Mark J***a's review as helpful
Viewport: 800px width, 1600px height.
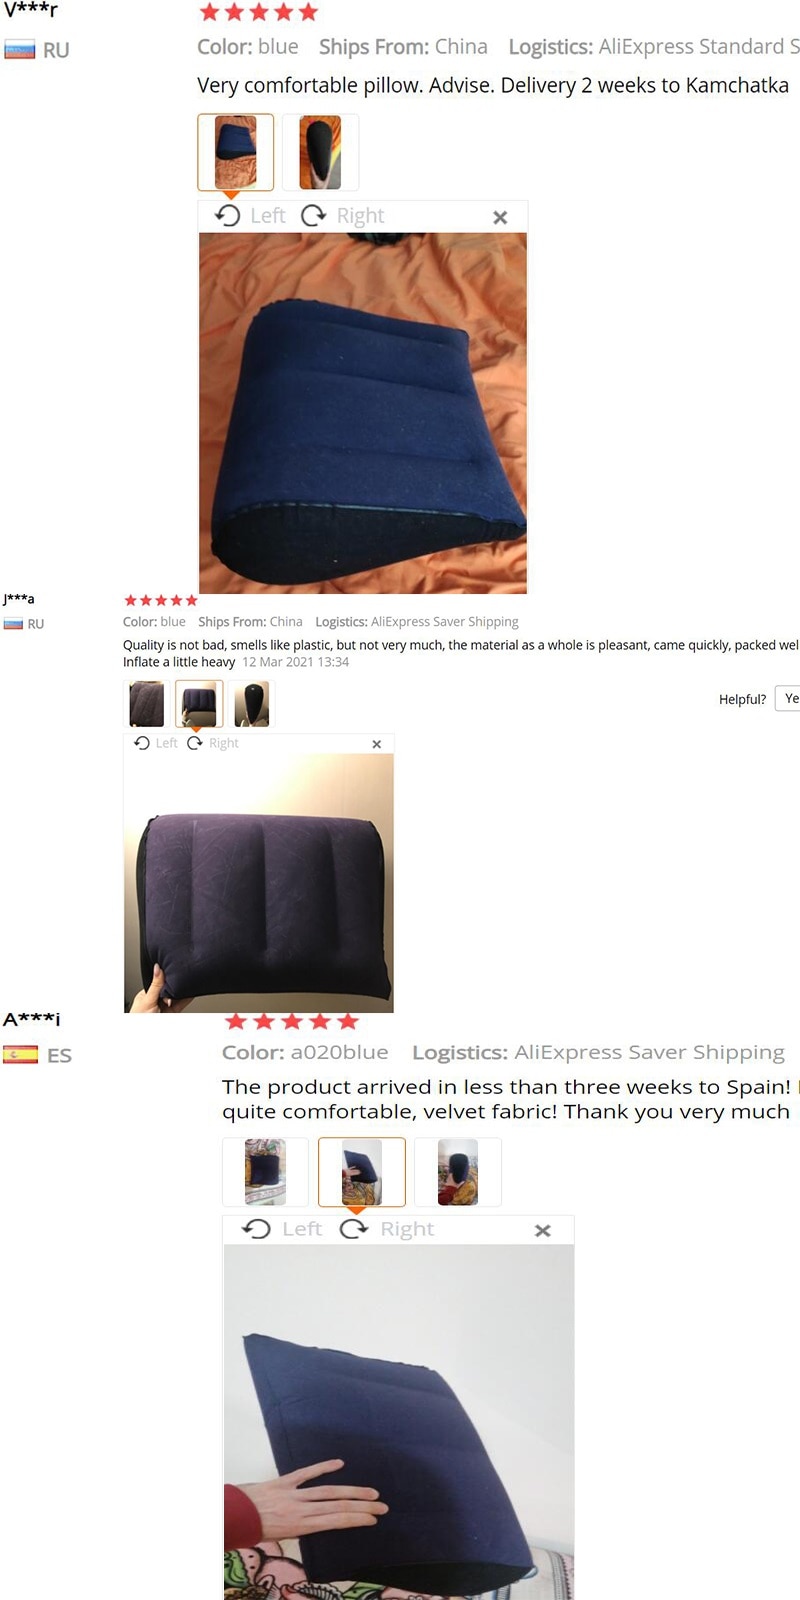pos(789,698)
